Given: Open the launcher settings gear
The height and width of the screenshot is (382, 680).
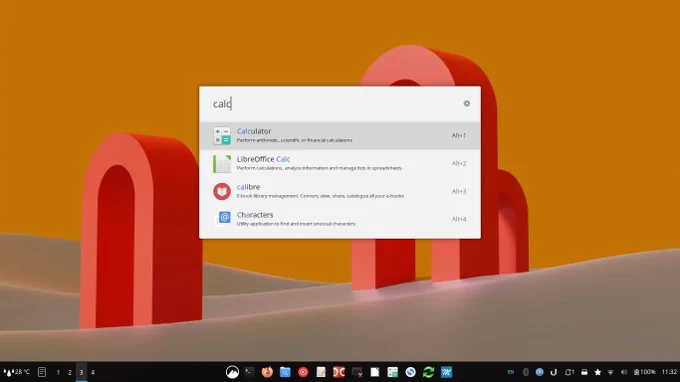Looking at the screenshot, I should (x=467, y=104).
